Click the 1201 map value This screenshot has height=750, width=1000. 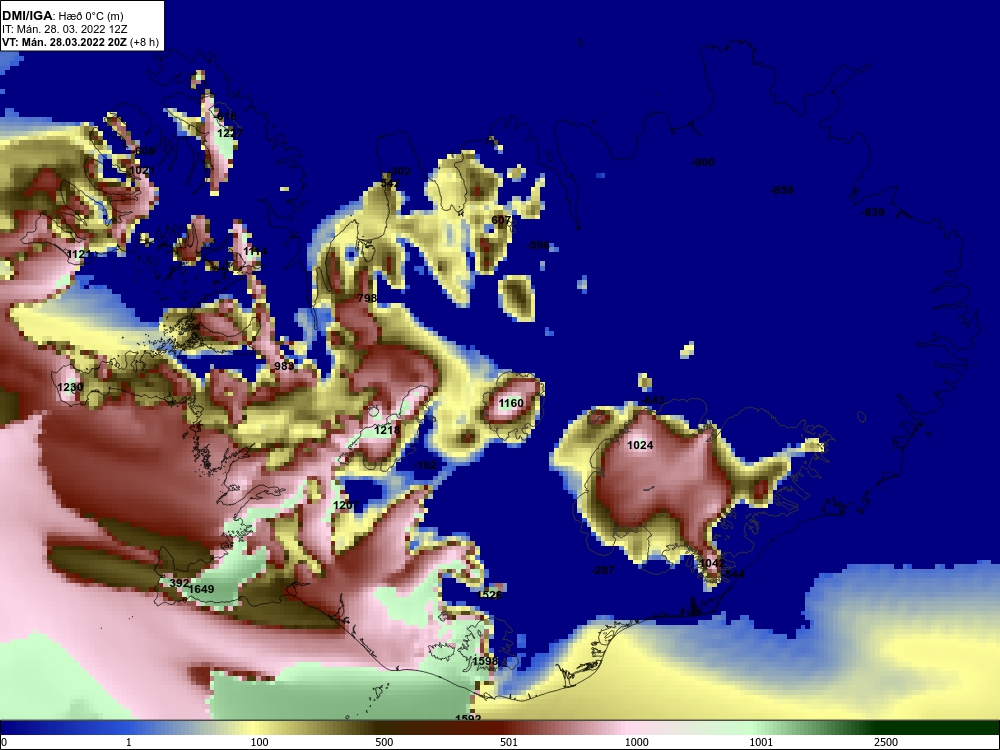(x=346, y=505)
